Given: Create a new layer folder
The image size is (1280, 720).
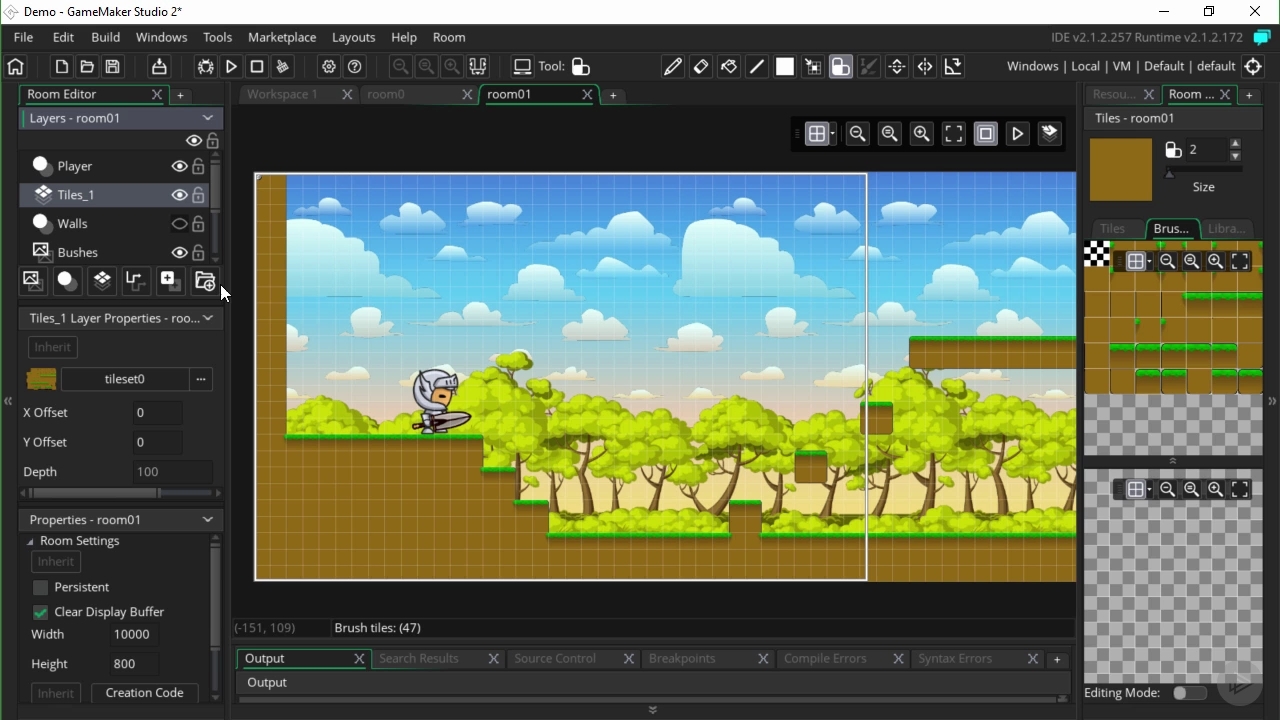Looking at the screenshot, I should (204, 281).
